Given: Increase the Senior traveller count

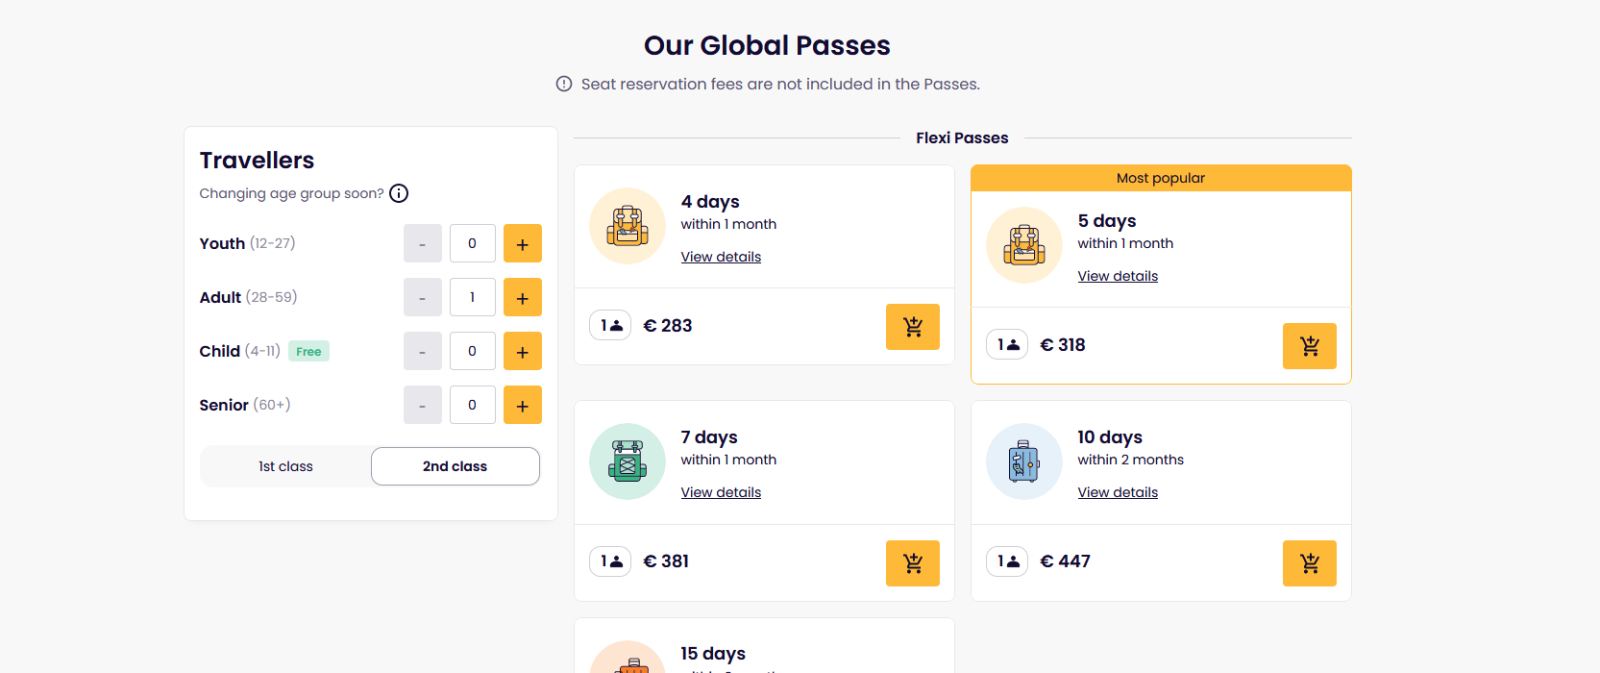Looking at the screenshot, I should [x=522, y=406].
